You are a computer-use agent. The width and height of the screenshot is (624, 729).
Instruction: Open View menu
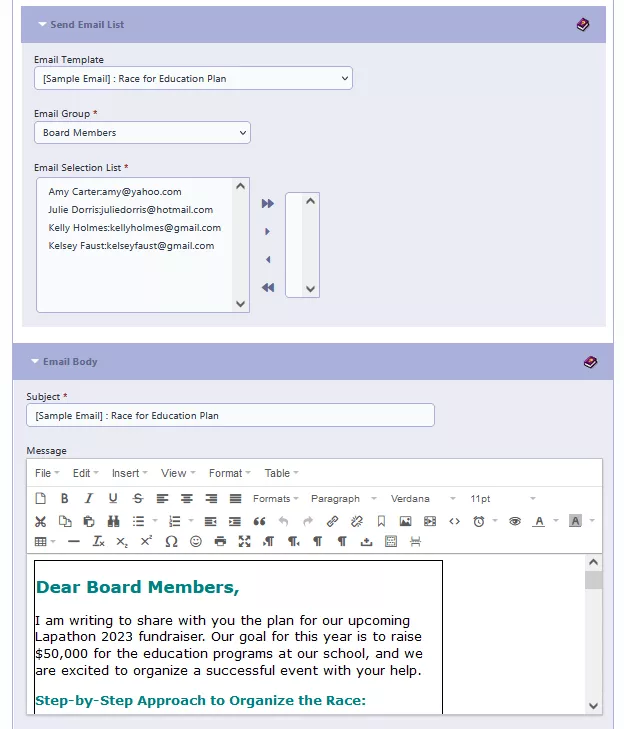click(178, 473)
